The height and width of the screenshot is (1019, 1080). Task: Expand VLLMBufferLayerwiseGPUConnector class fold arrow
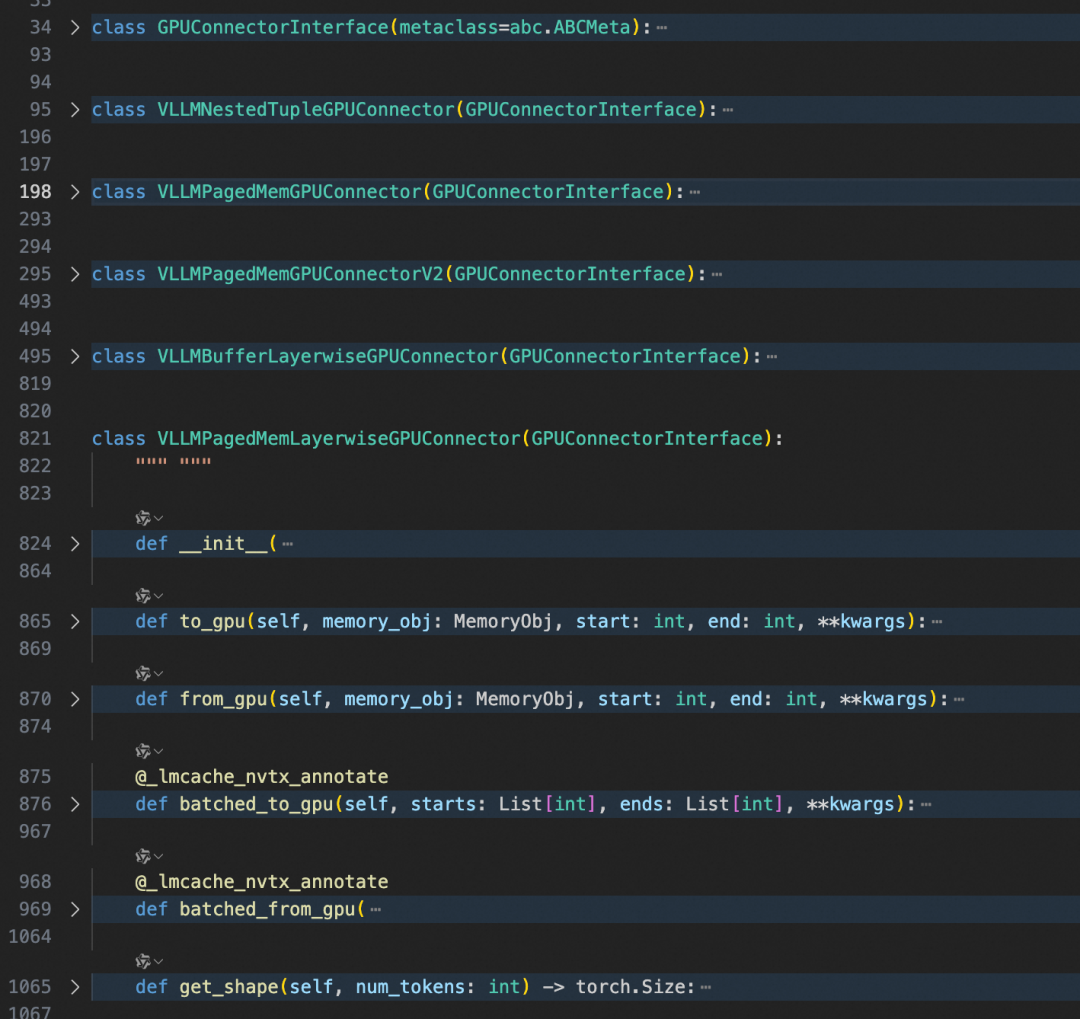click(75, 356)
